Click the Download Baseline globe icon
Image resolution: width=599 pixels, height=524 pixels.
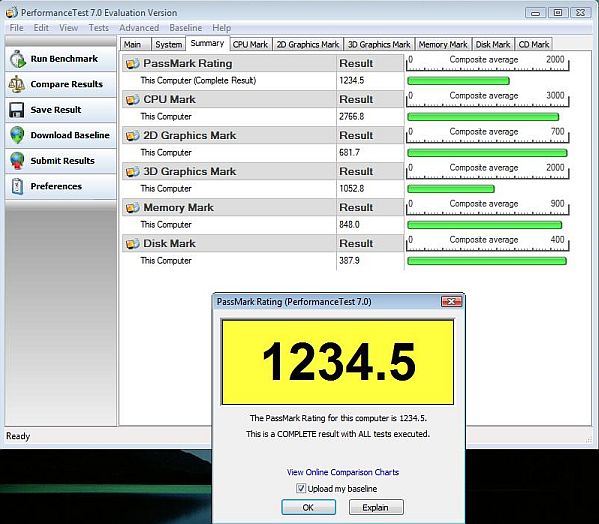click(17, 135)
